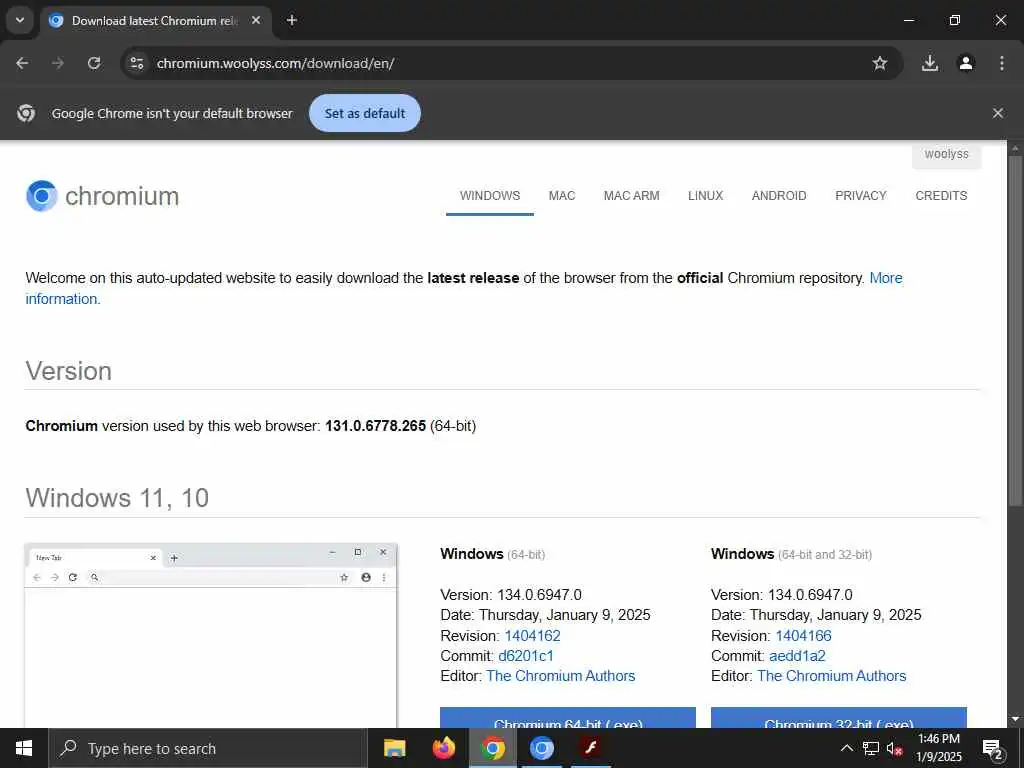Switch to Google Chrome in the taskbar

pyautogui.click(x=493, y=748)
